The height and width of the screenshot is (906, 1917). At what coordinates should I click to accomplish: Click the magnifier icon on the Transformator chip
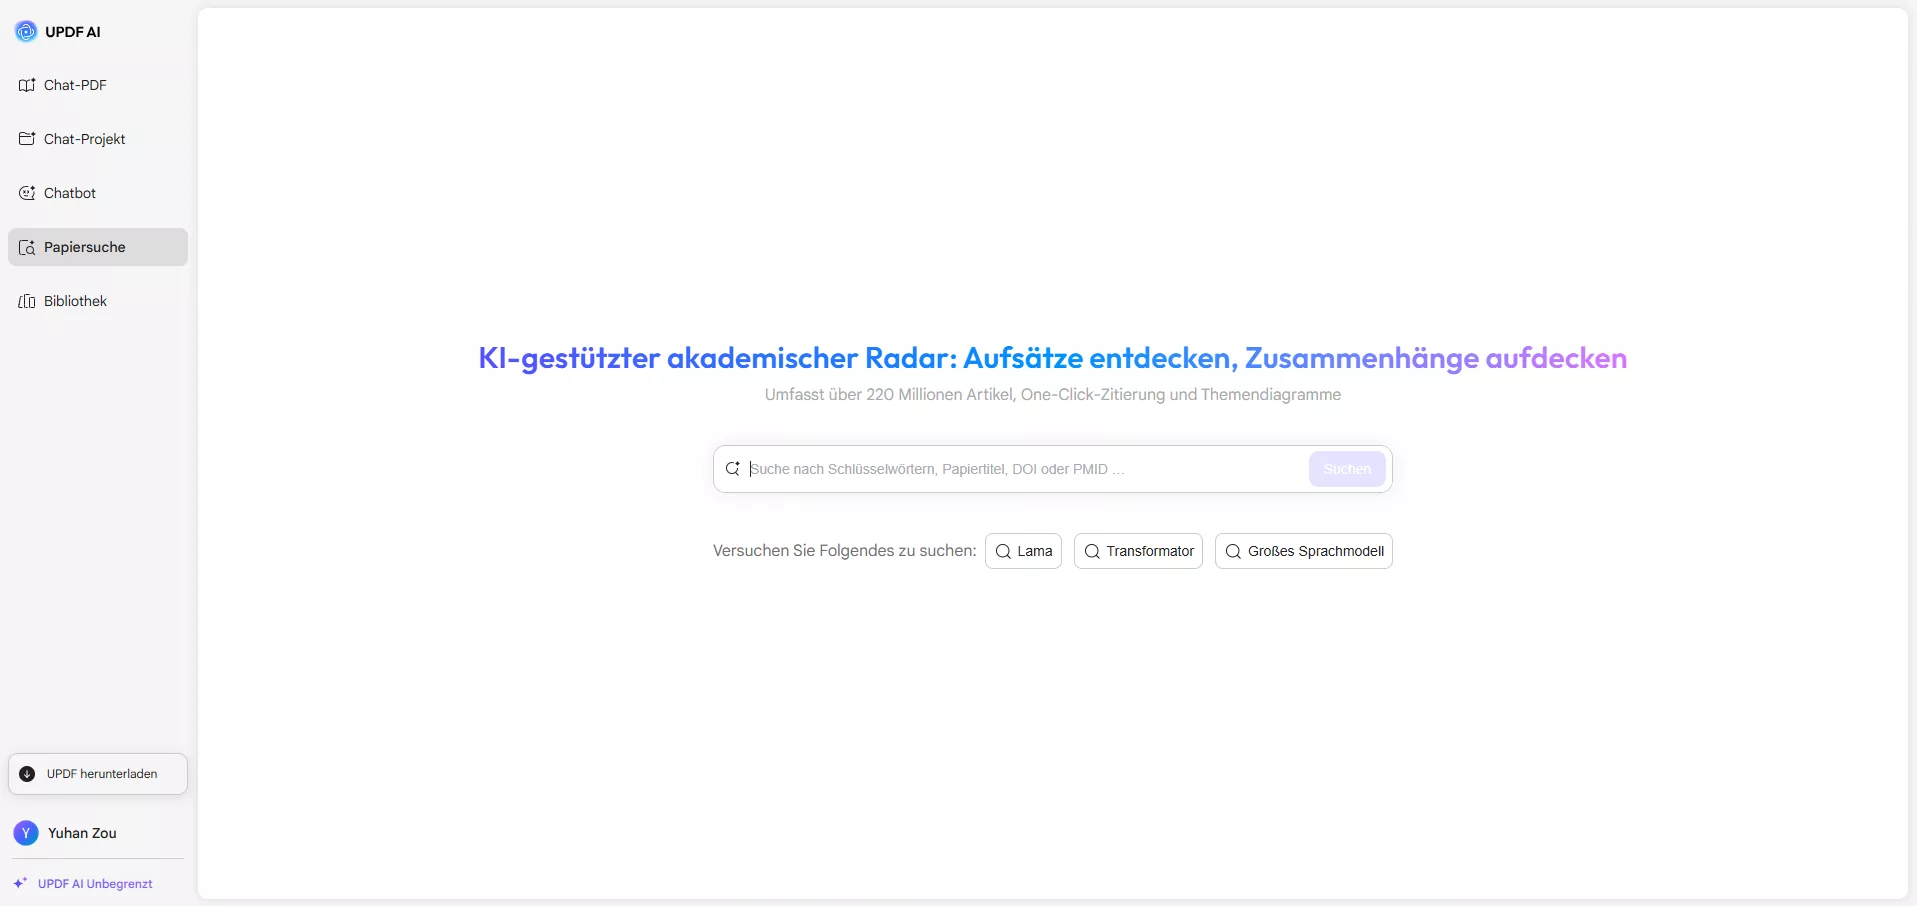(1092, 551)
